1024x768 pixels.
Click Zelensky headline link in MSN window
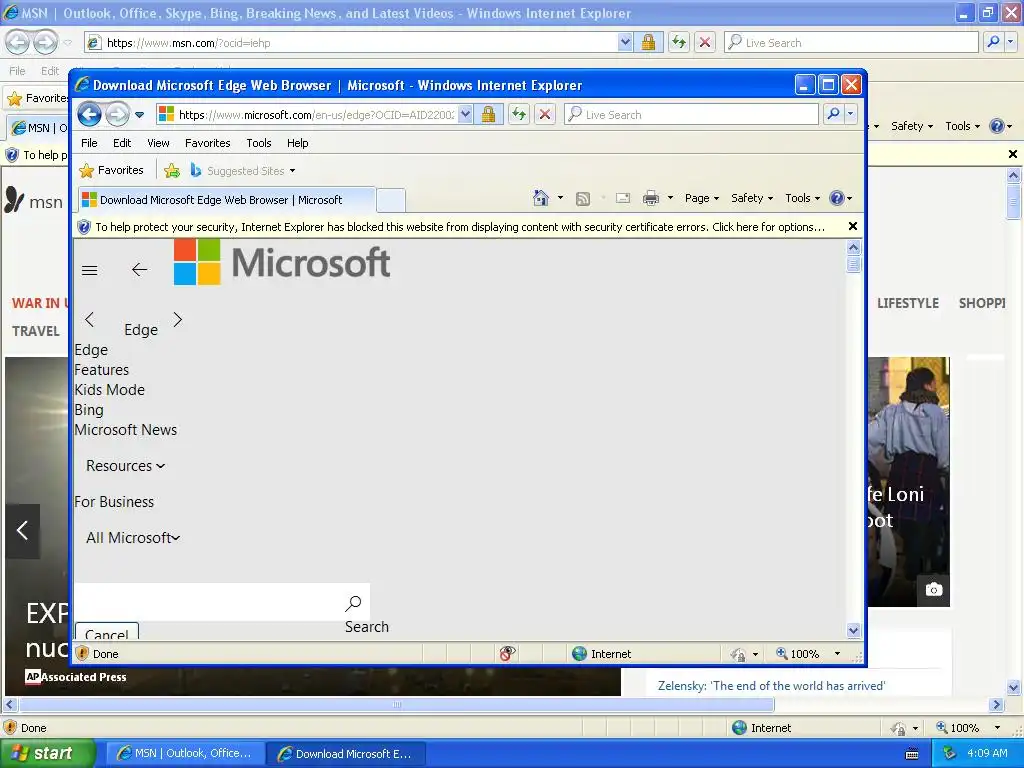[x=771, y=686]
